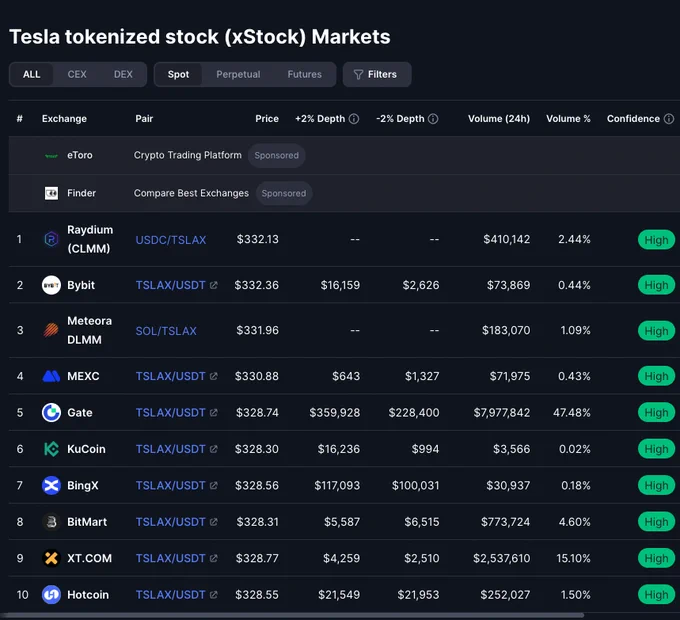The width and height of the screenshot is (680, 620).
Task: Click Compare Best Exchanges sponsored text
Action: [x=191, y=193]
